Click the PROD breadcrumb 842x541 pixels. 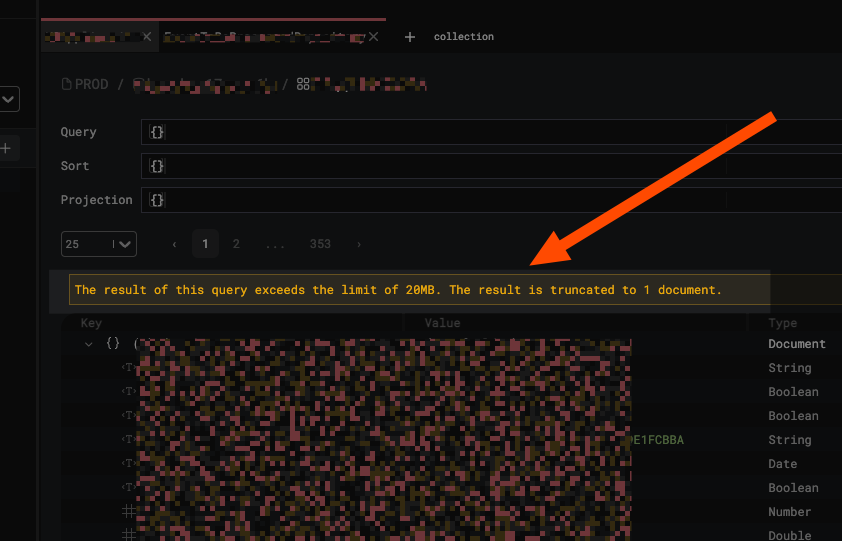[92, 84]
